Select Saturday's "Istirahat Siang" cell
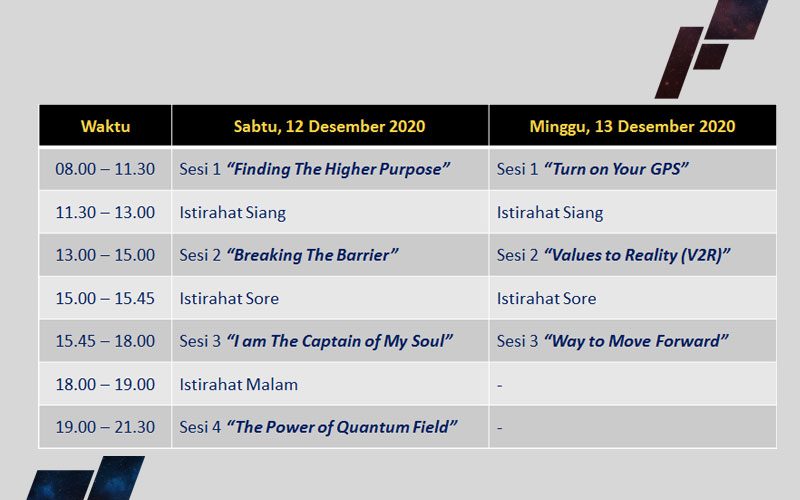The width and height of the screenshot is (800, 500). coord(232,212)
